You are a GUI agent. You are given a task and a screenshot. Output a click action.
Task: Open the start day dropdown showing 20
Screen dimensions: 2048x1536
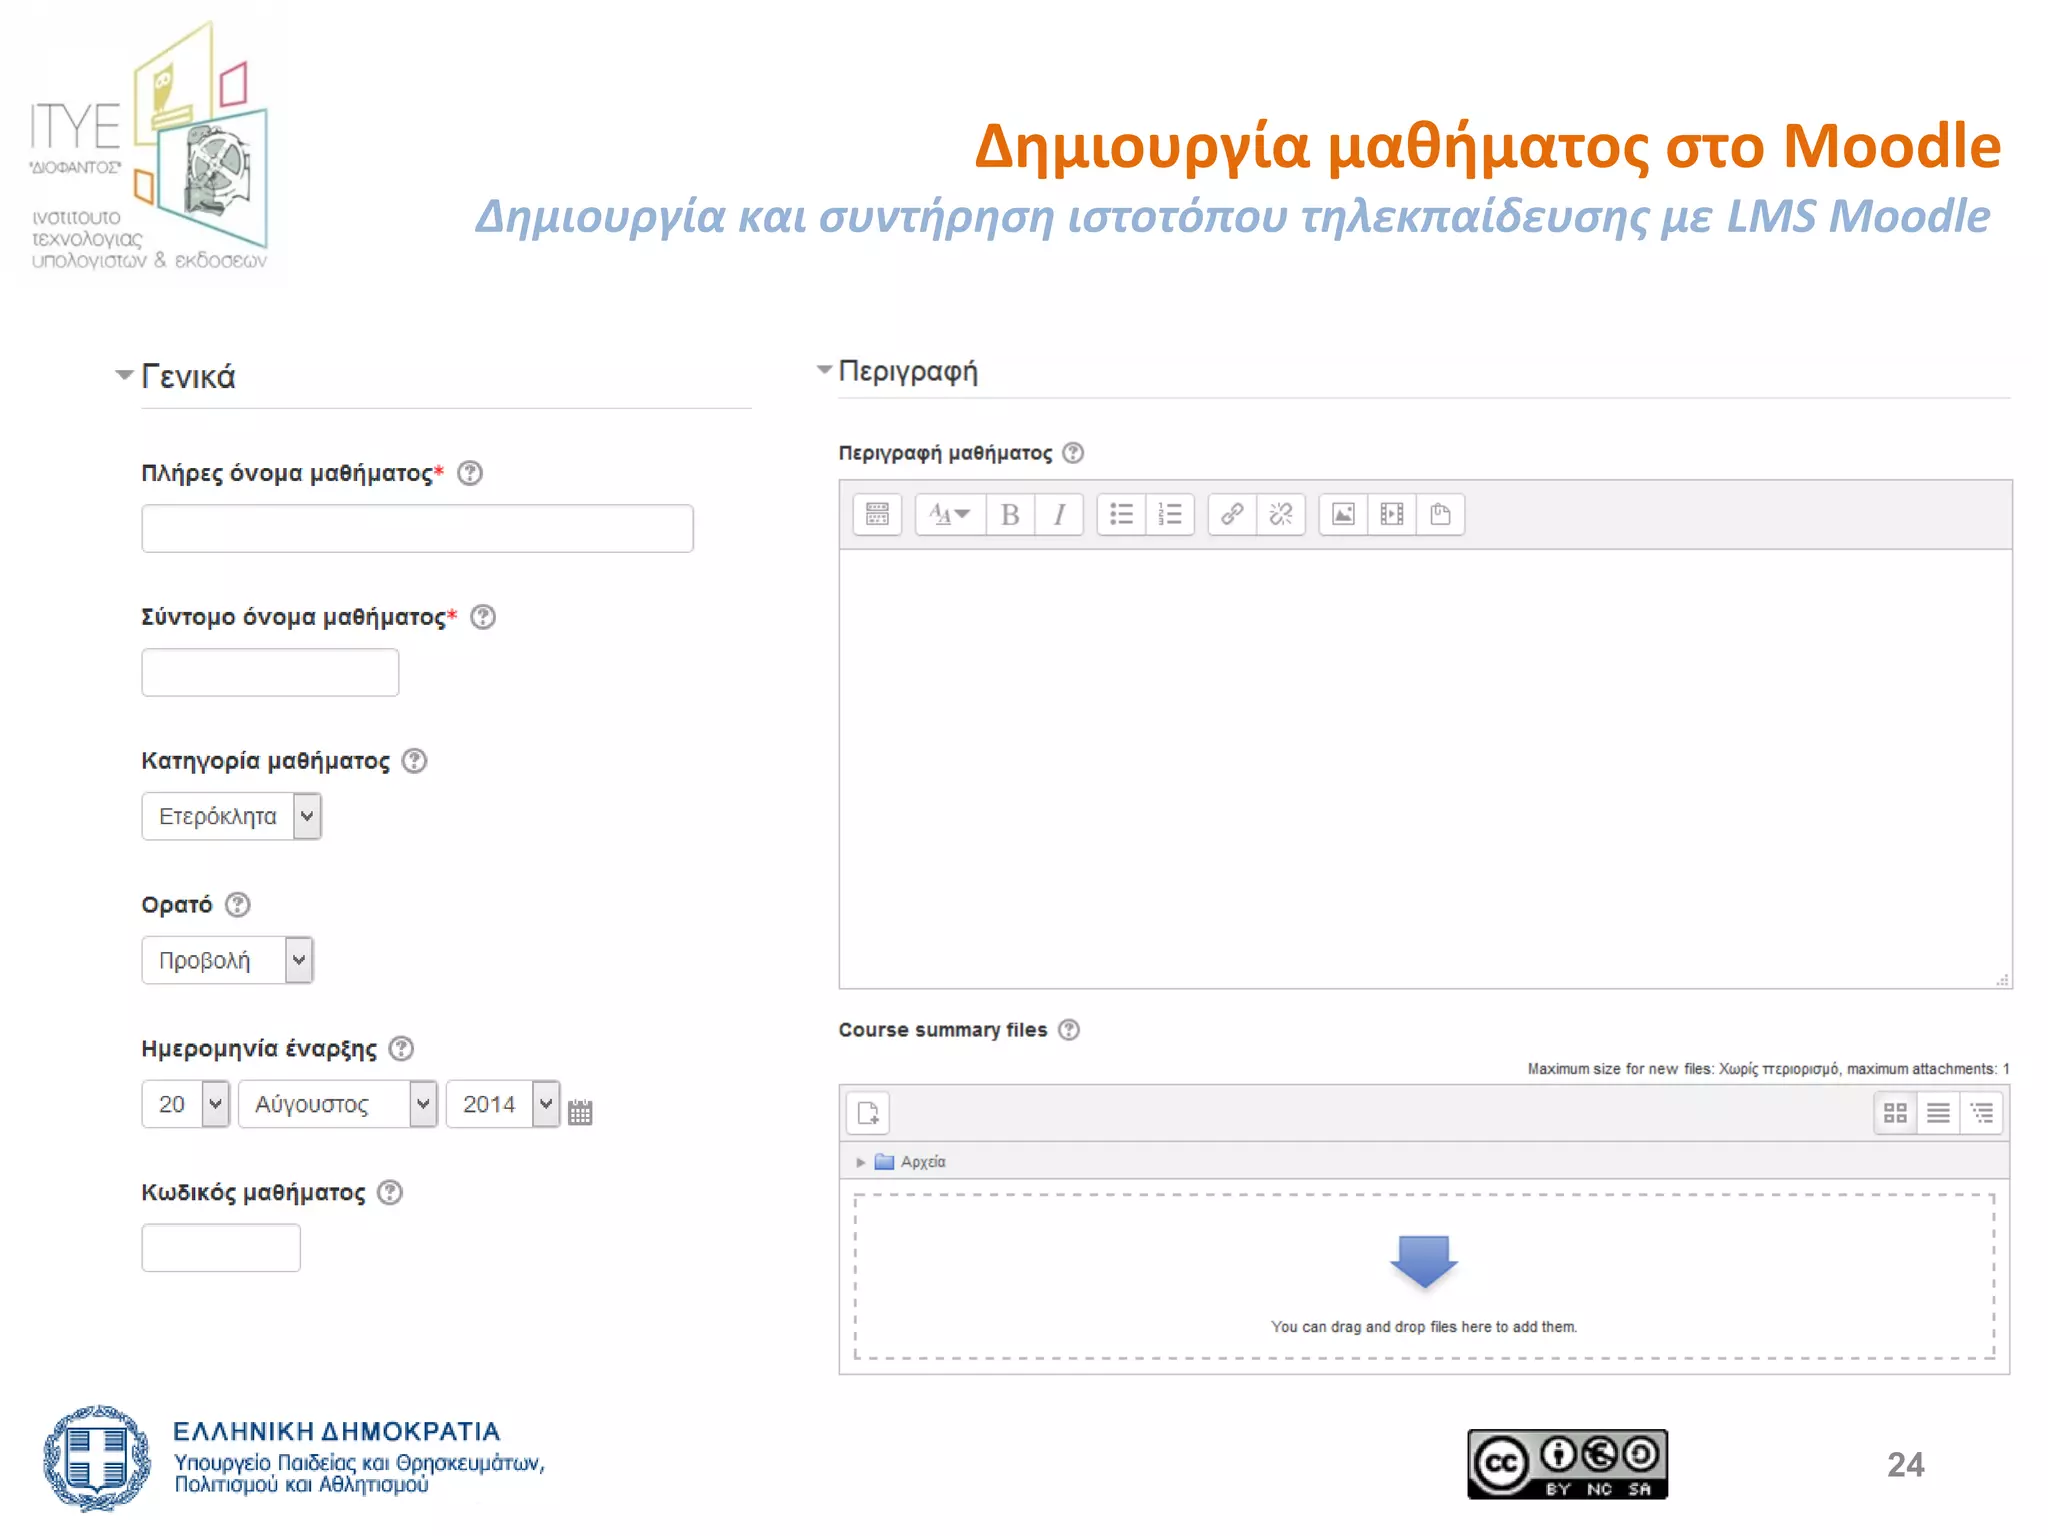click(186, 1104)
